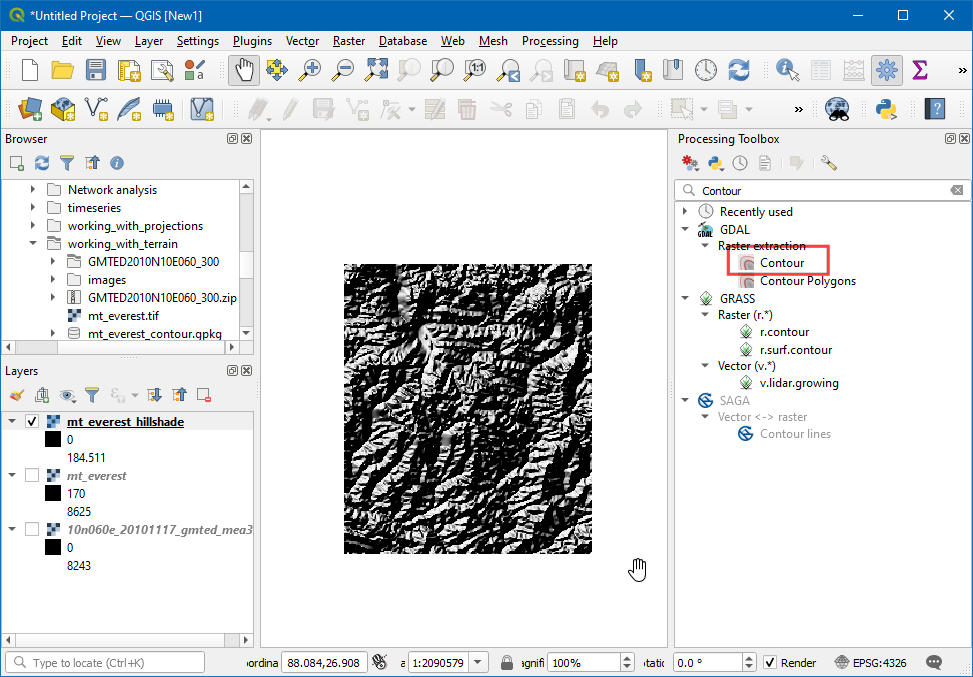Click the Save Project floppy icon
Viewport: 973px width, 677px height.
(95, 70)
